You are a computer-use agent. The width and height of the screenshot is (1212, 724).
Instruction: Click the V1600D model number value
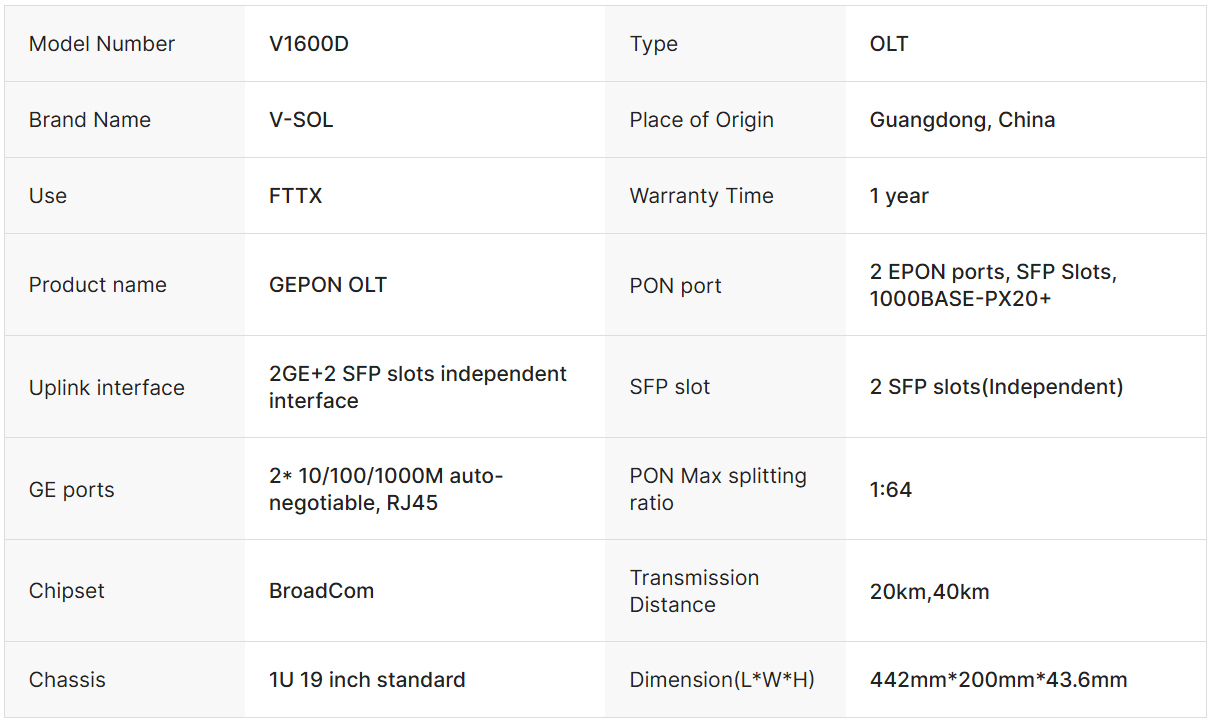(x=309, y=44)
